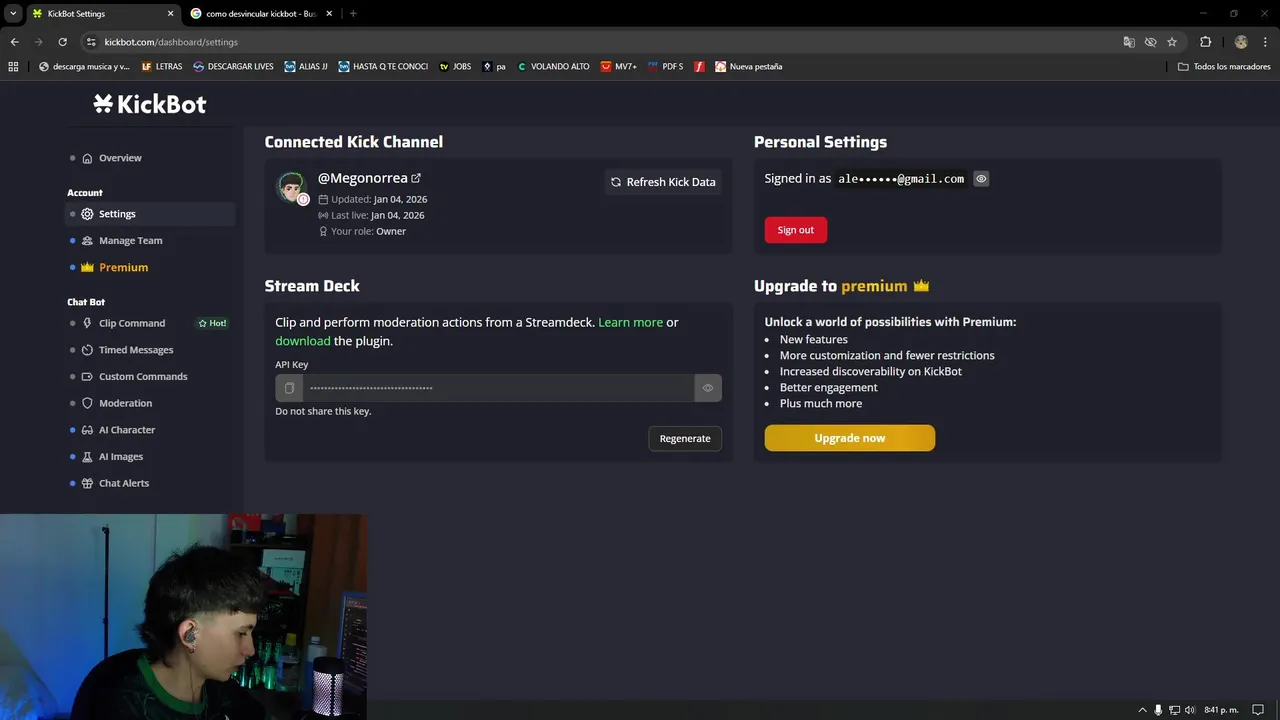Click the eye-off tracking icon in address bar
Screen dimensions: 1280x720
point(1151,42)
